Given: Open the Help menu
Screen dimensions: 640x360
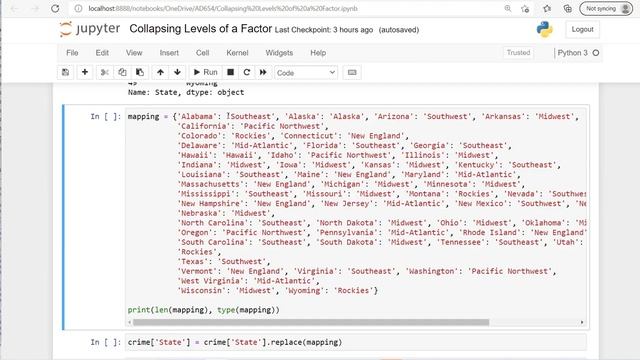Looking at the screenshot, I should pyautogui.click(x=318, y=53).
